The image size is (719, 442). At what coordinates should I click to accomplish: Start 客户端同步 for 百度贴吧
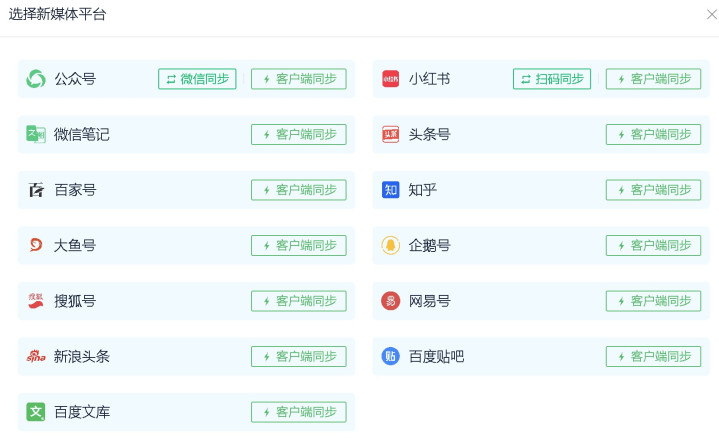click(x=653, y=356)
